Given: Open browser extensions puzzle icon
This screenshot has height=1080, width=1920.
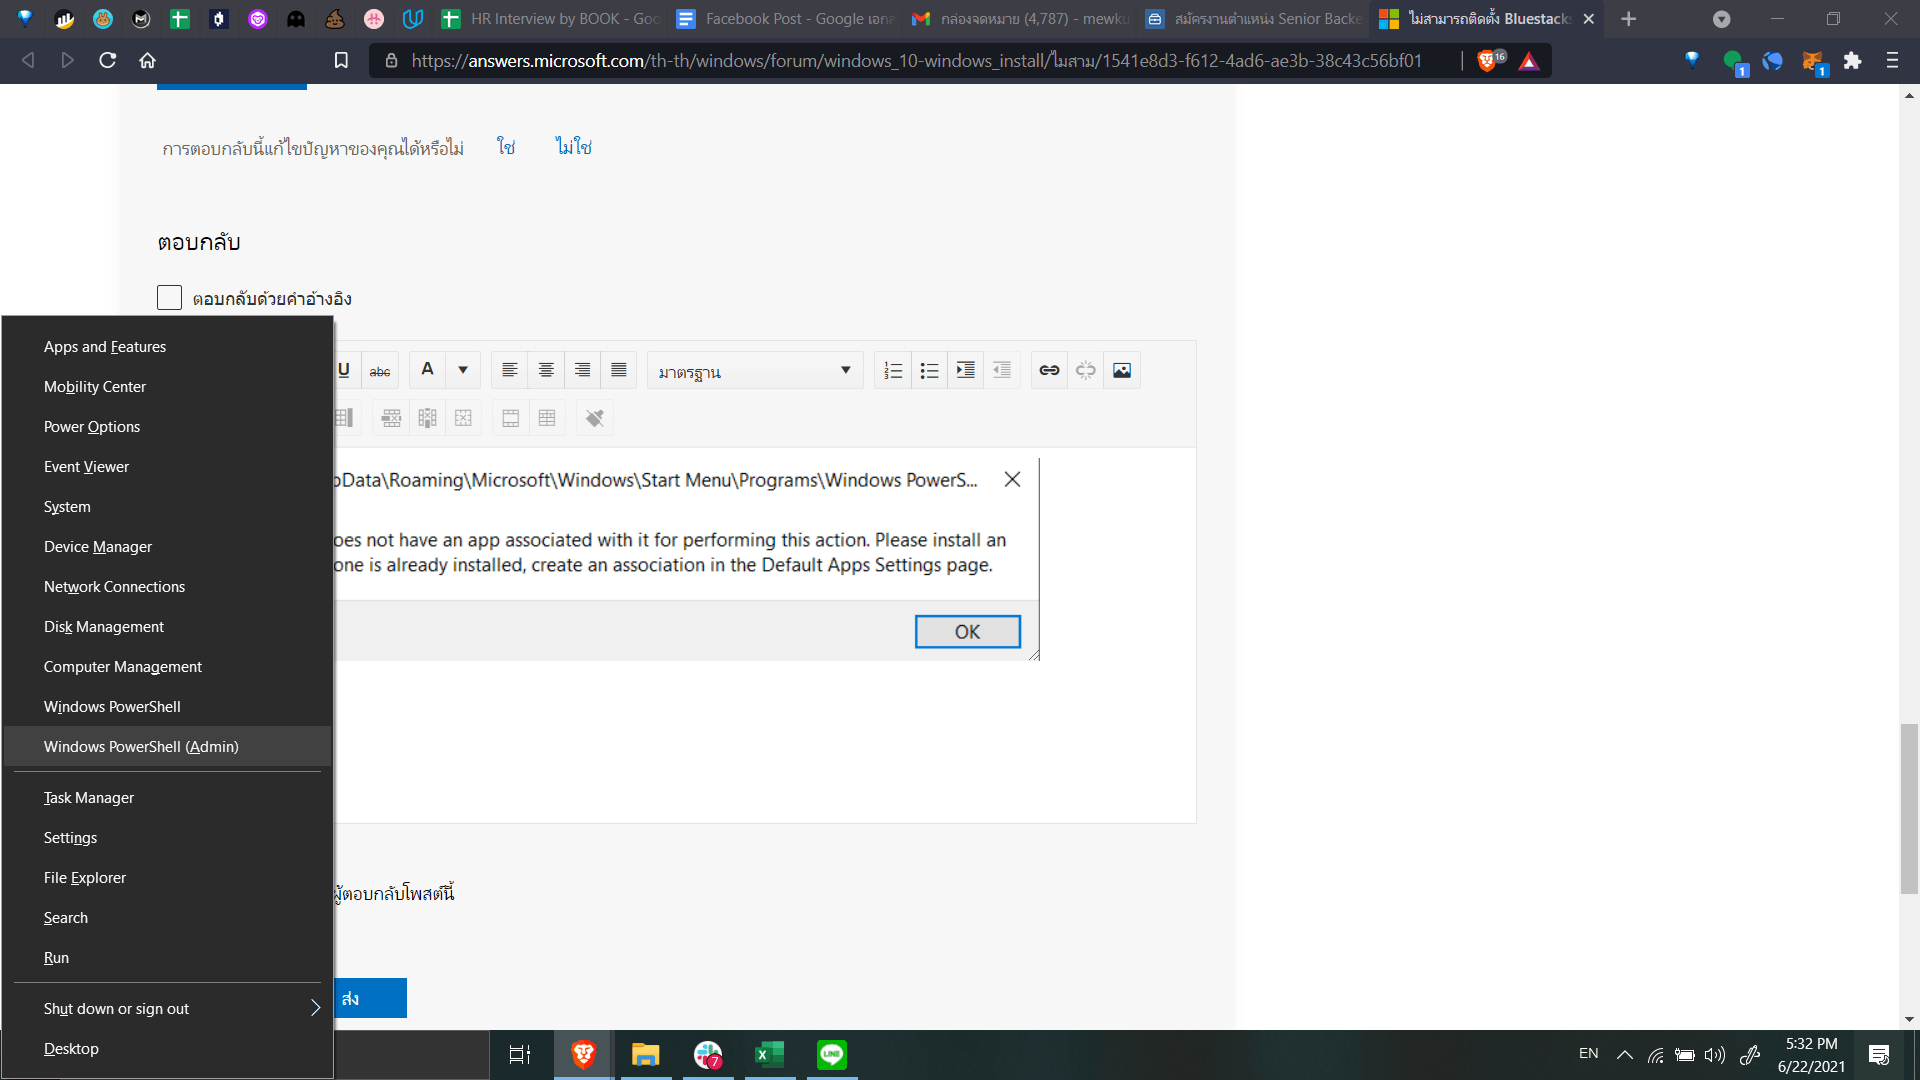Looking at the screenshot, I should click(x=1852, y=61).
